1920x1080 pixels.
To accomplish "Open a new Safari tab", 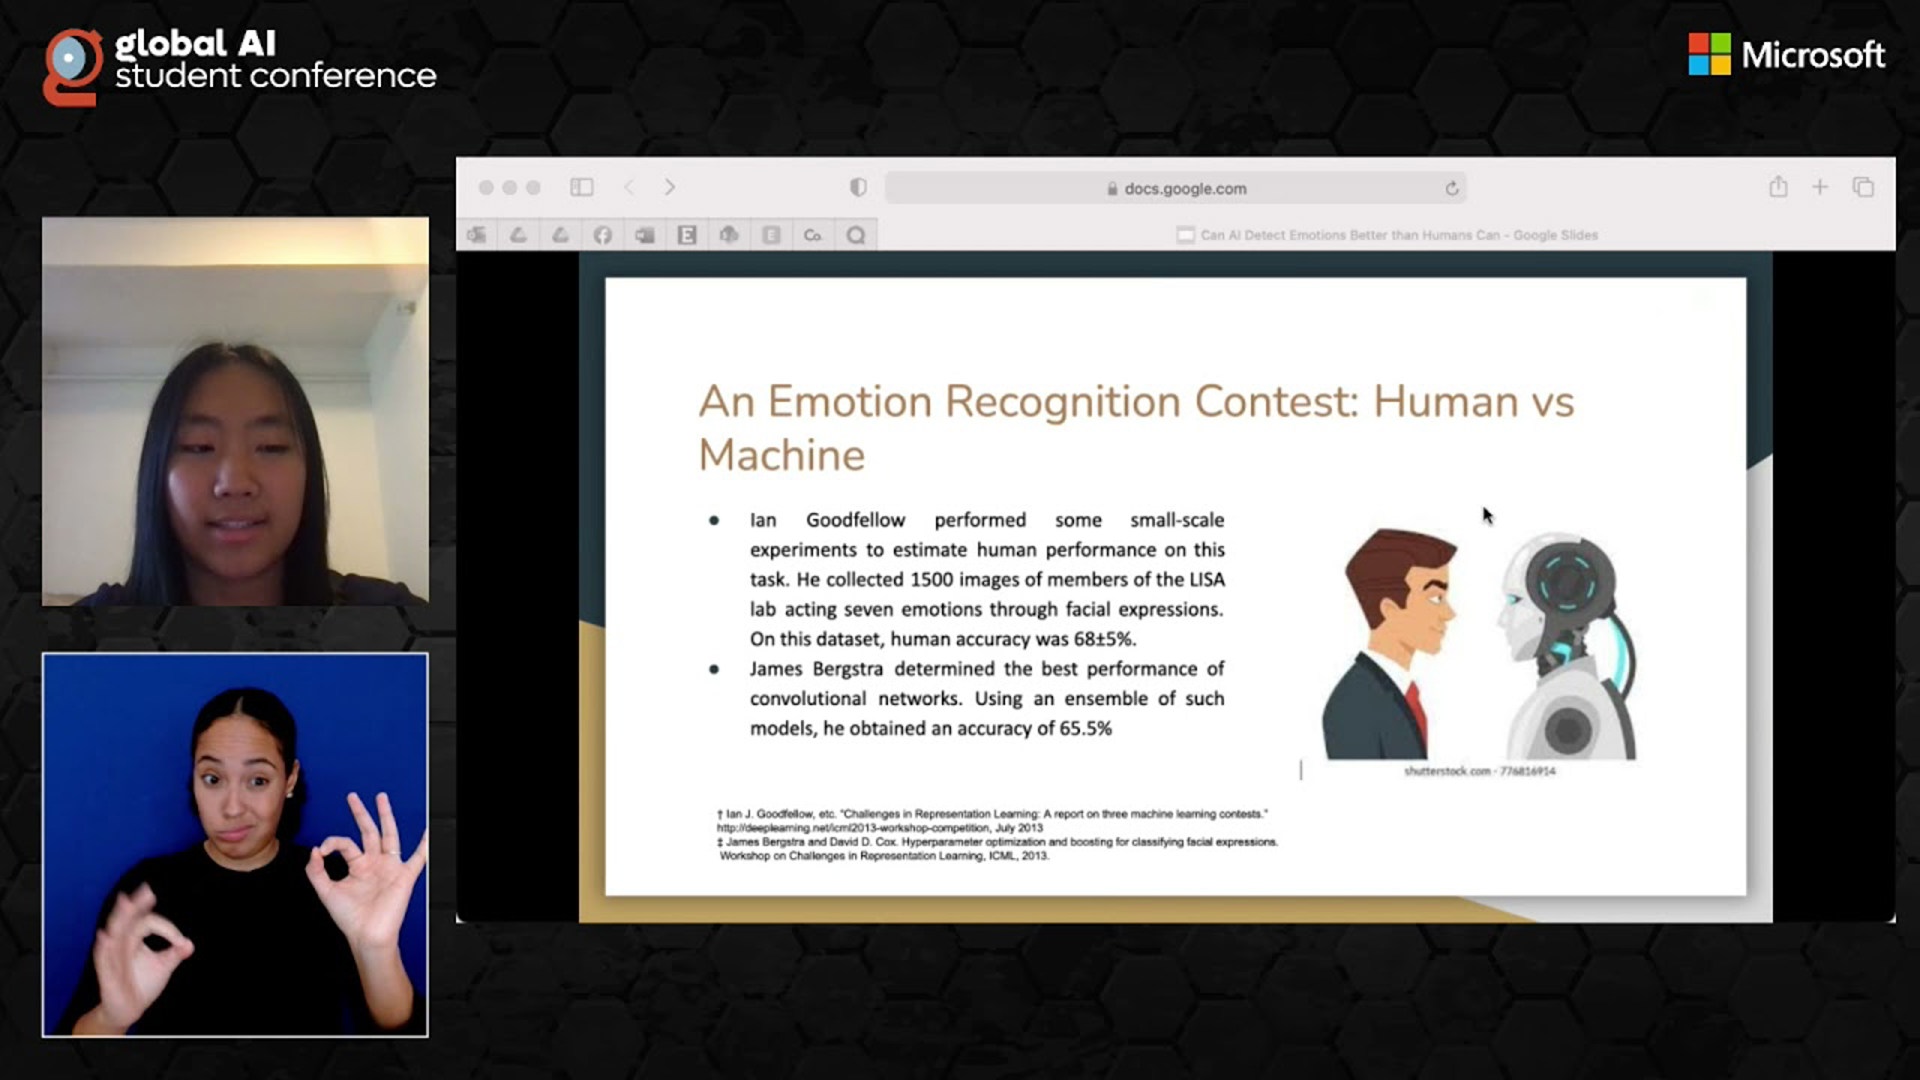I will point(1820,187).
